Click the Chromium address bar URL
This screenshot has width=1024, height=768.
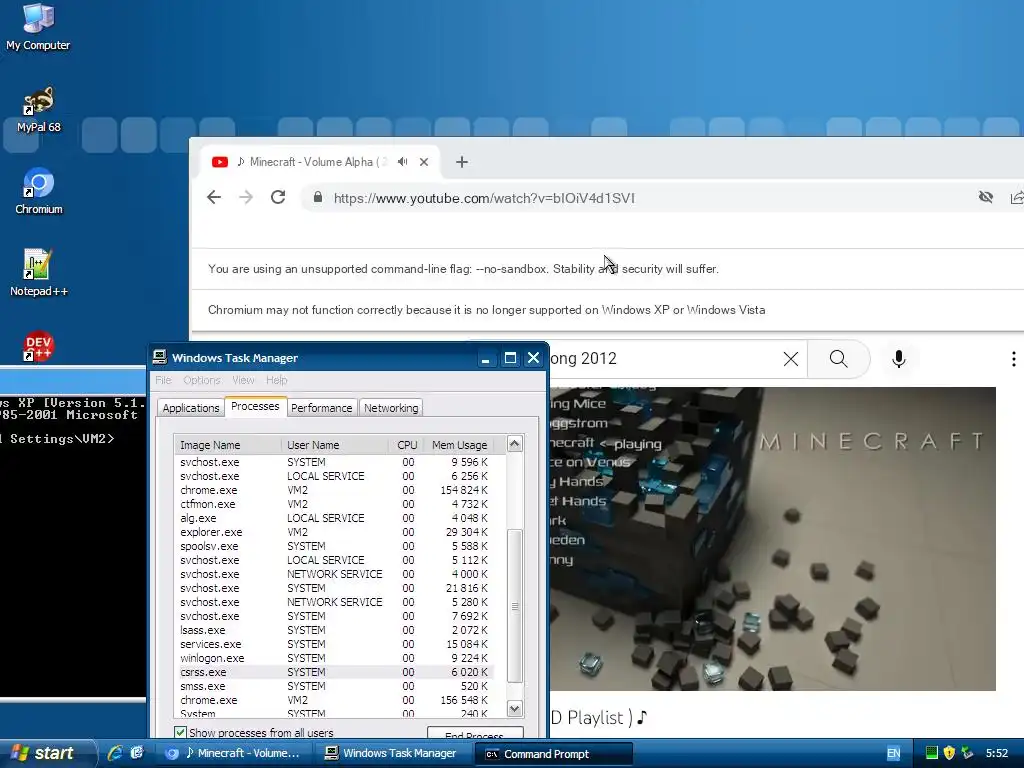(x=484, y=198)
